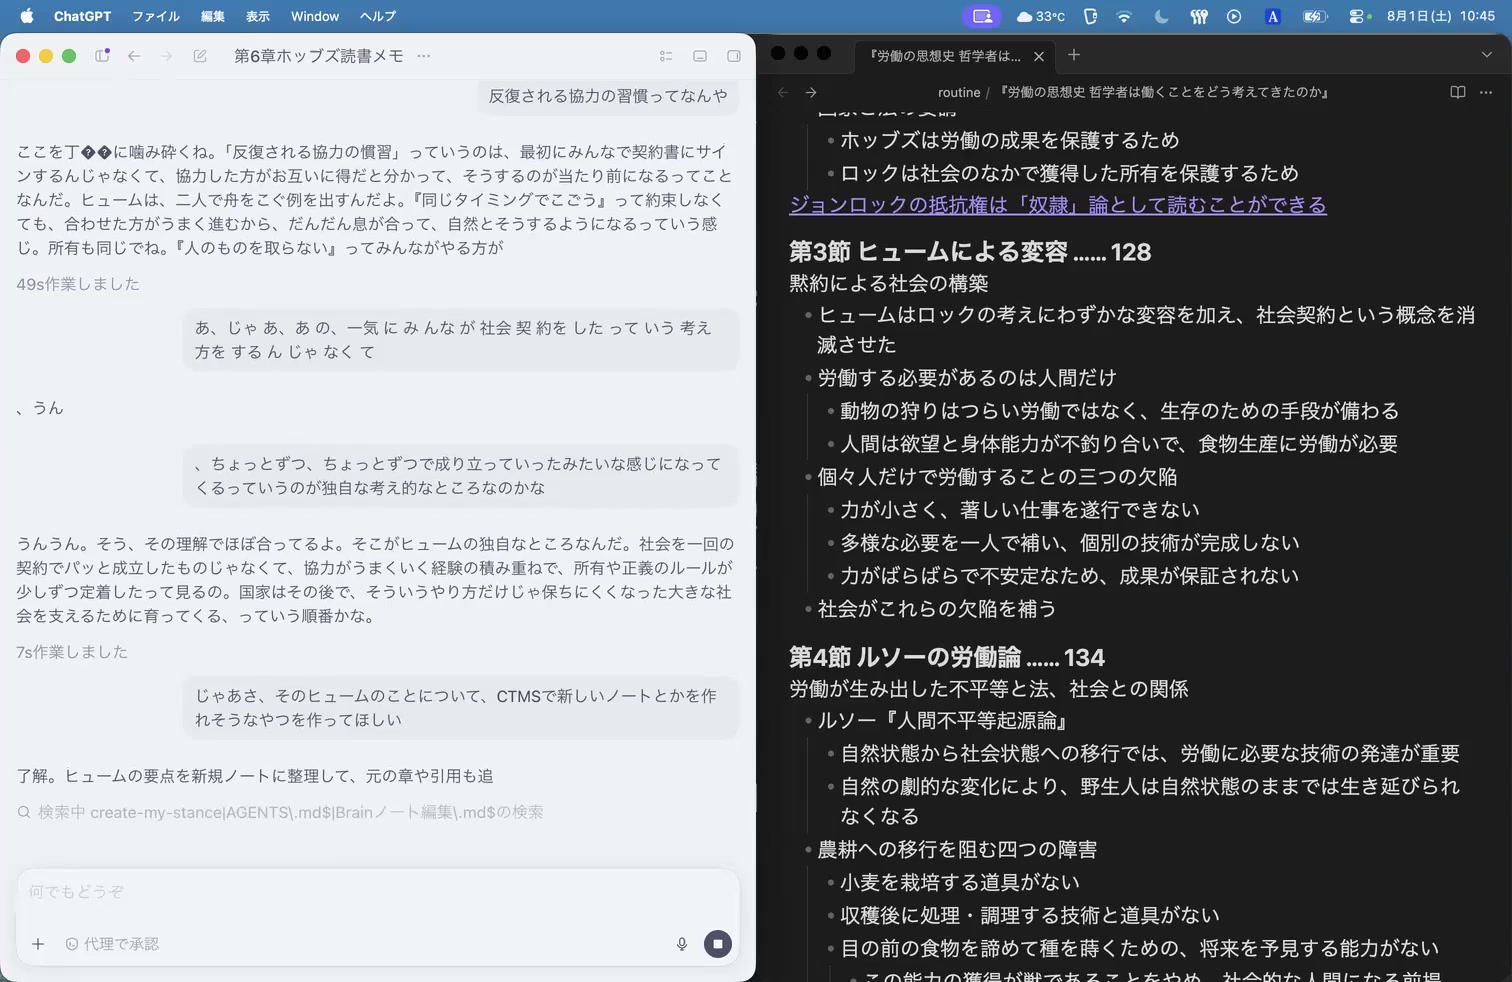Click the 何でもどうぞ message input field
The width and height of the screenshot is (1512, 982).
tap(378, 891)
